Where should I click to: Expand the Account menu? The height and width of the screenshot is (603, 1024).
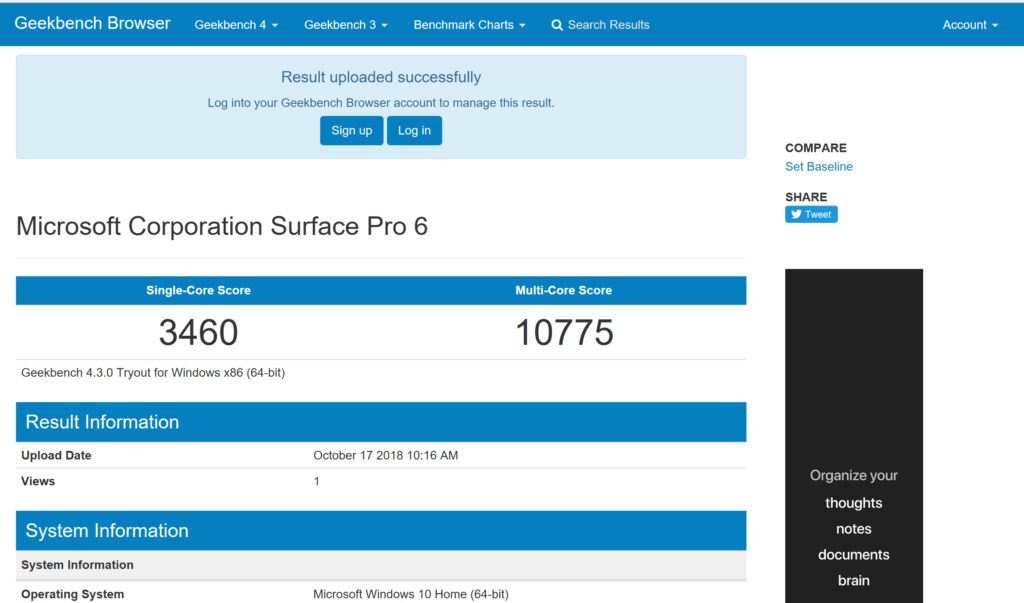[970, 25]
